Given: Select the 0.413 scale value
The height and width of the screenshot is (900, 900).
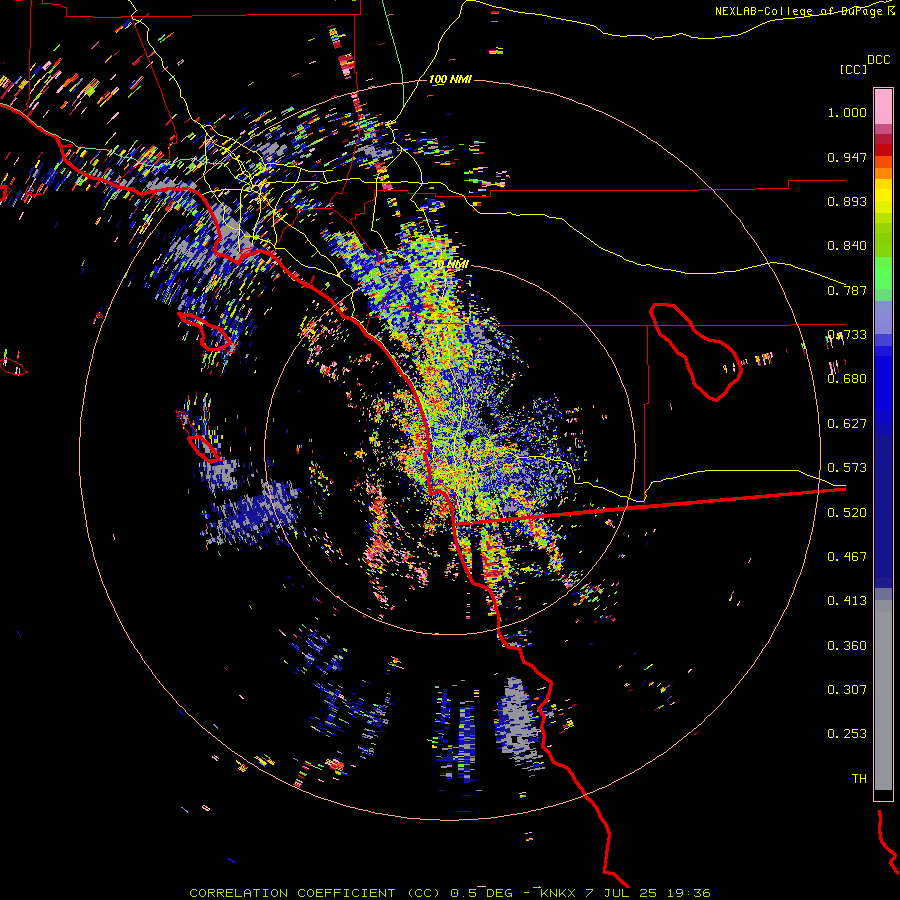Looking at the screenshot, I should click(847, 601).
